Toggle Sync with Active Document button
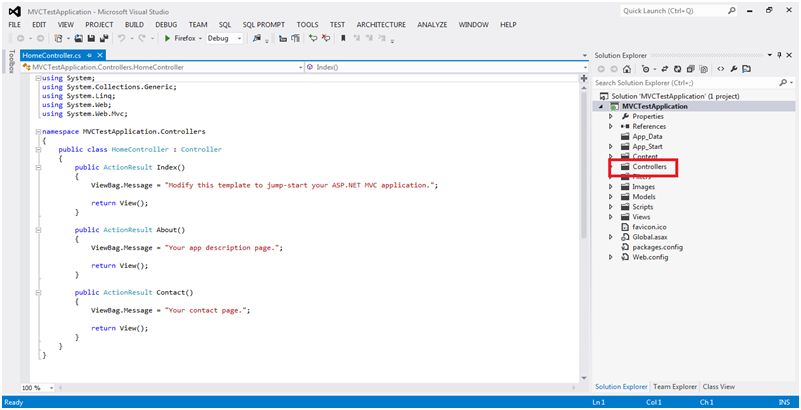The image size is (801, 410). (x=665, y=69)
